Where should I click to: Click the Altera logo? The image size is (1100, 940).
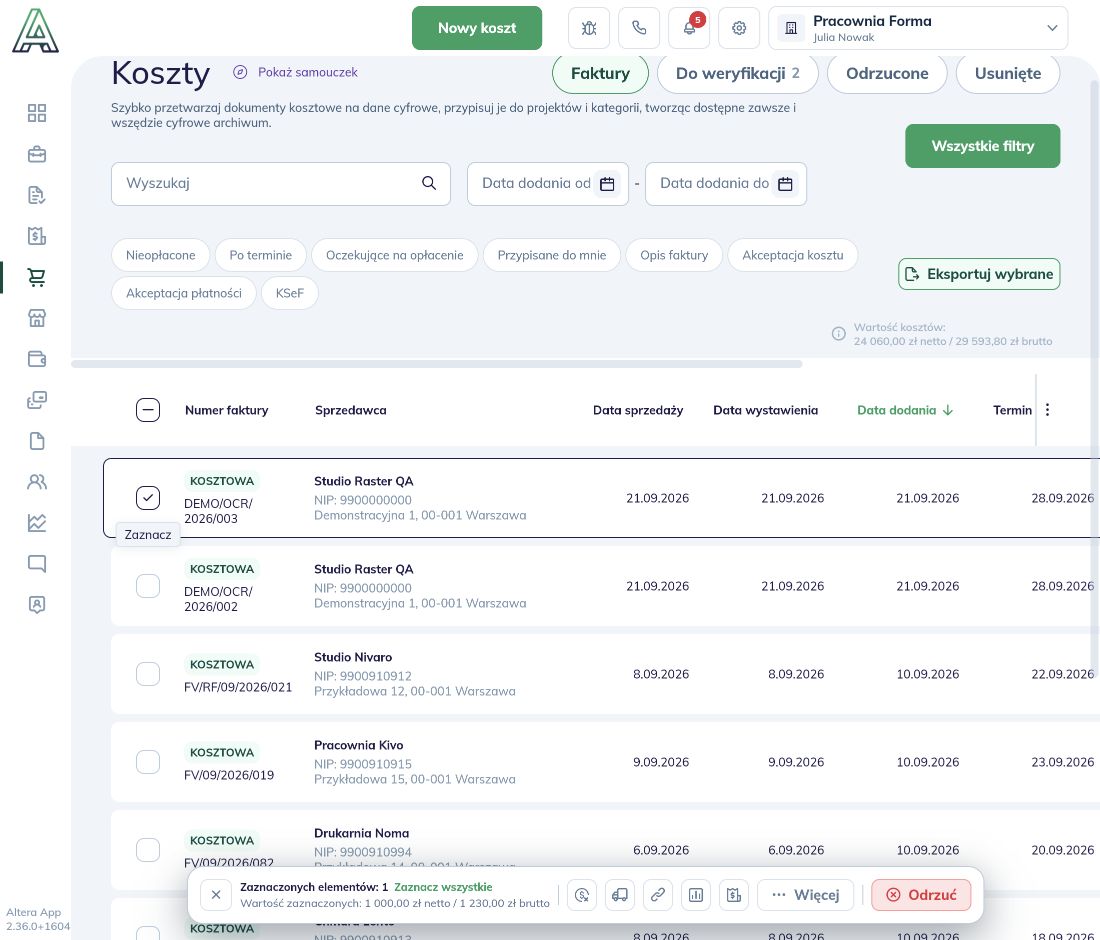35,31
